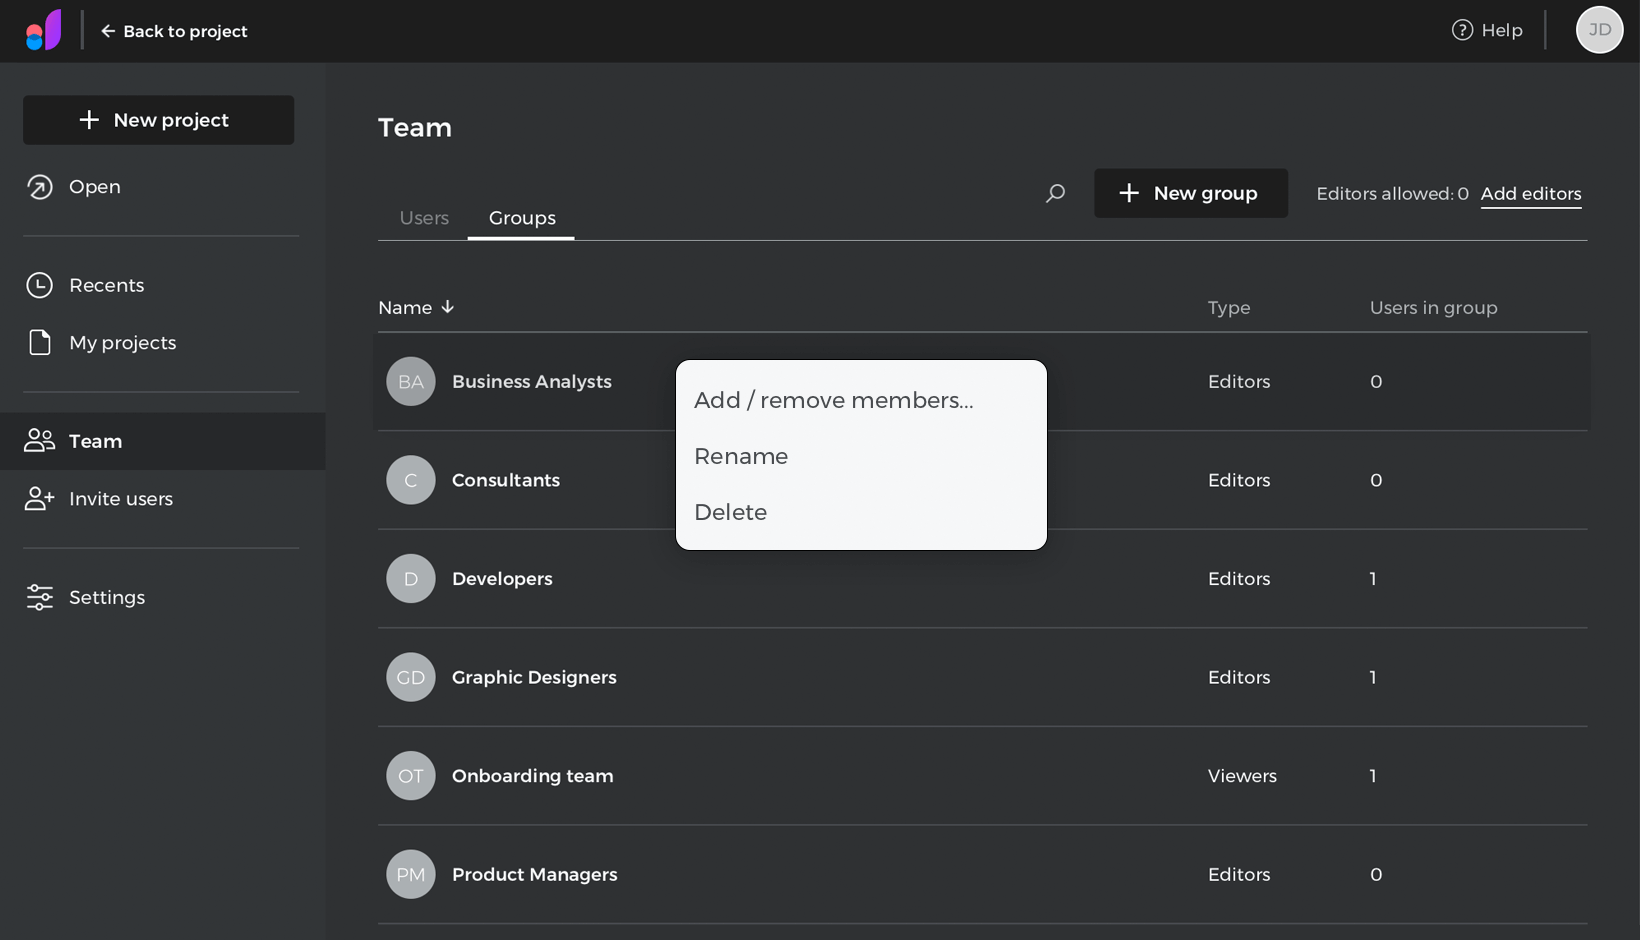The width and height of the screenshot is (1640, 940).
Task: Click the Add editors link
Action: point(1531,194)
